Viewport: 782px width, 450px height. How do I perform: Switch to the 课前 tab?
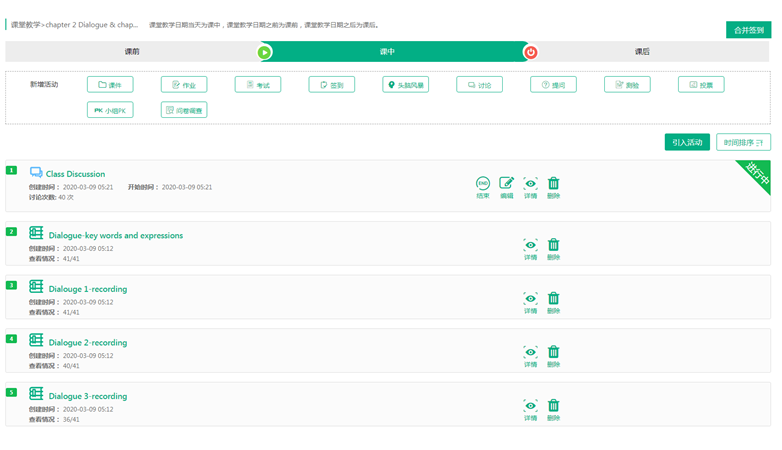click(132, 51)
